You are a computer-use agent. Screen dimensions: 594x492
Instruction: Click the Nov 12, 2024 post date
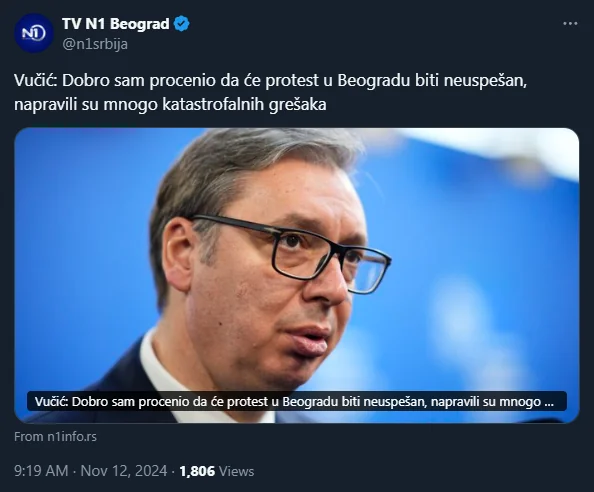[124, 471]
